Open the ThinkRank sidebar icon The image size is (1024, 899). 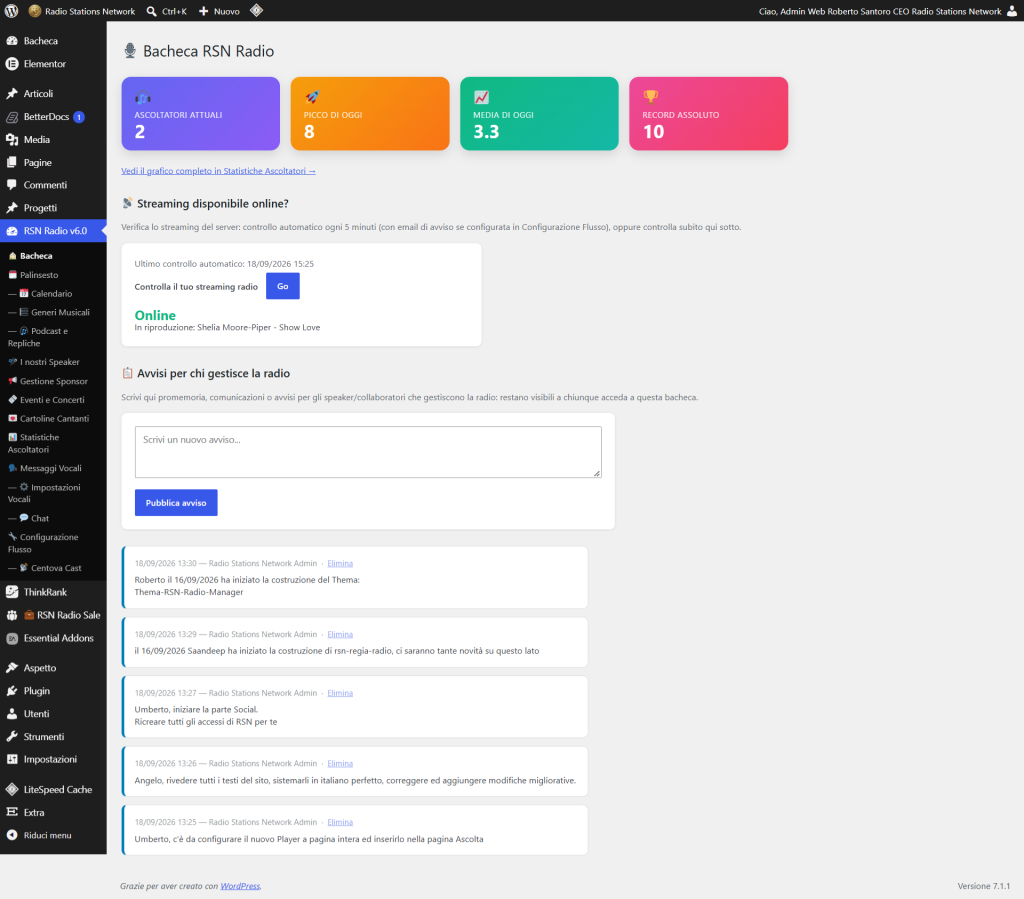[x=12, y=592]
